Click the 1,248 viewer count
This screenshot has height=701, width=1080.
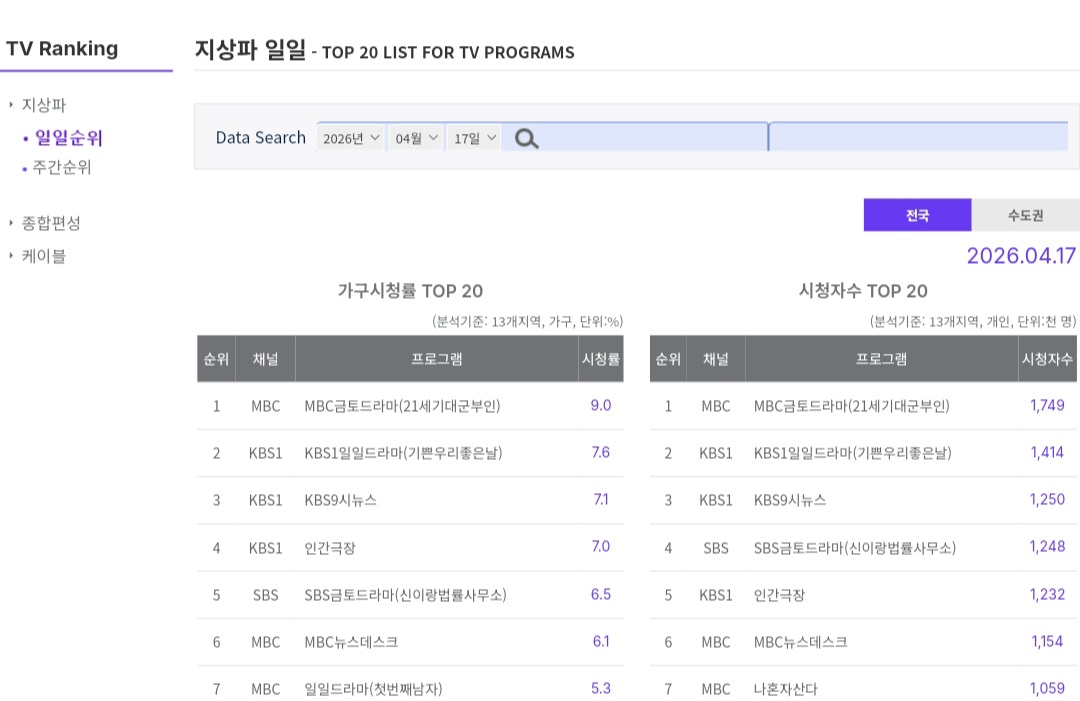[1047, 546]
